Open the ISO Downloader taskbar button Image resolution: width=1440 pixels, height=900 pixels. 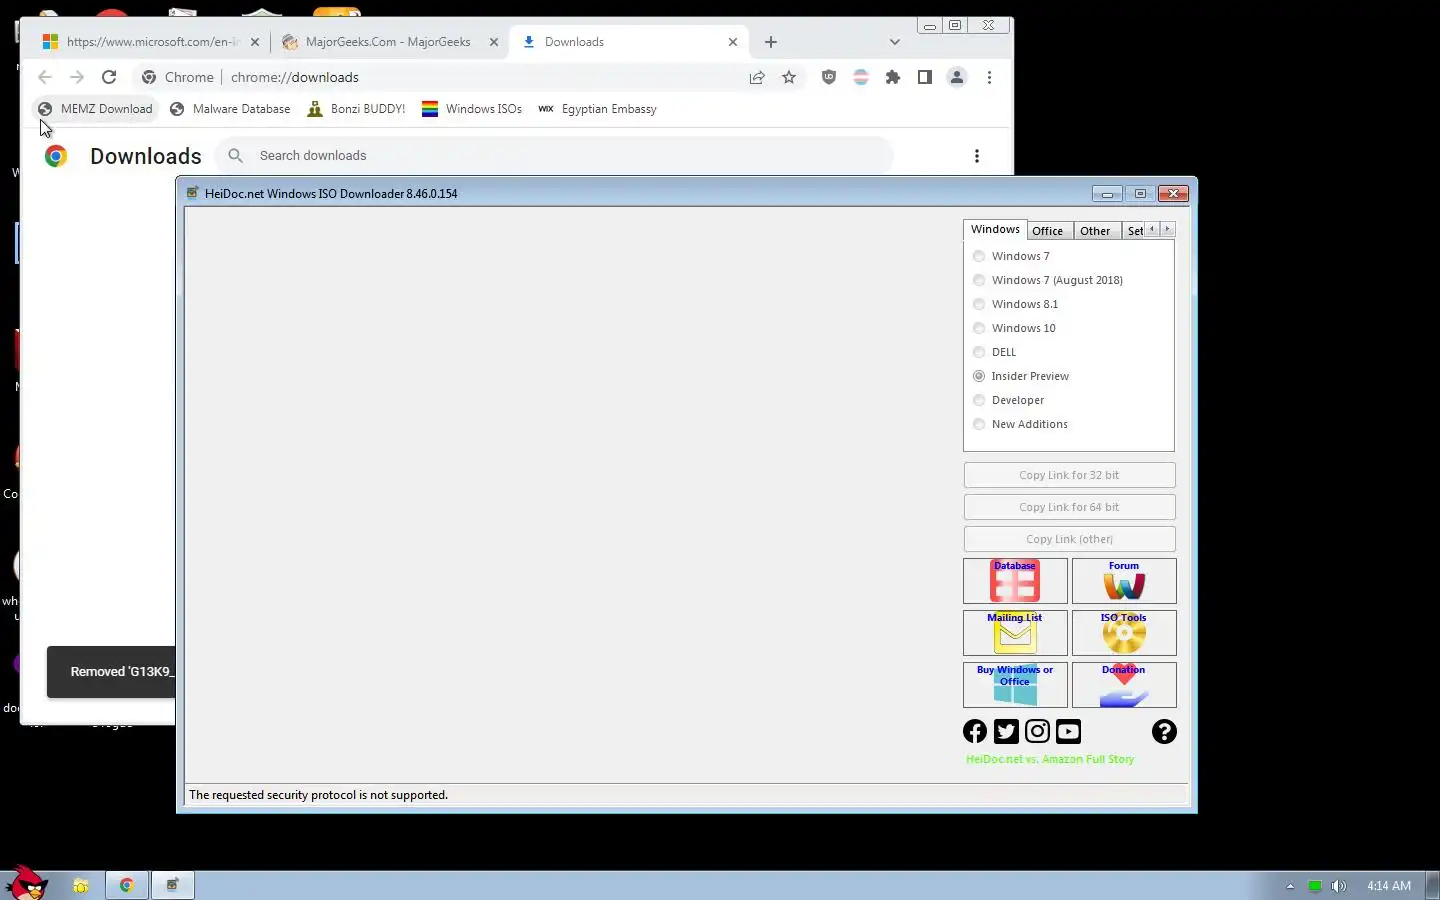click(x=172, y=885)
